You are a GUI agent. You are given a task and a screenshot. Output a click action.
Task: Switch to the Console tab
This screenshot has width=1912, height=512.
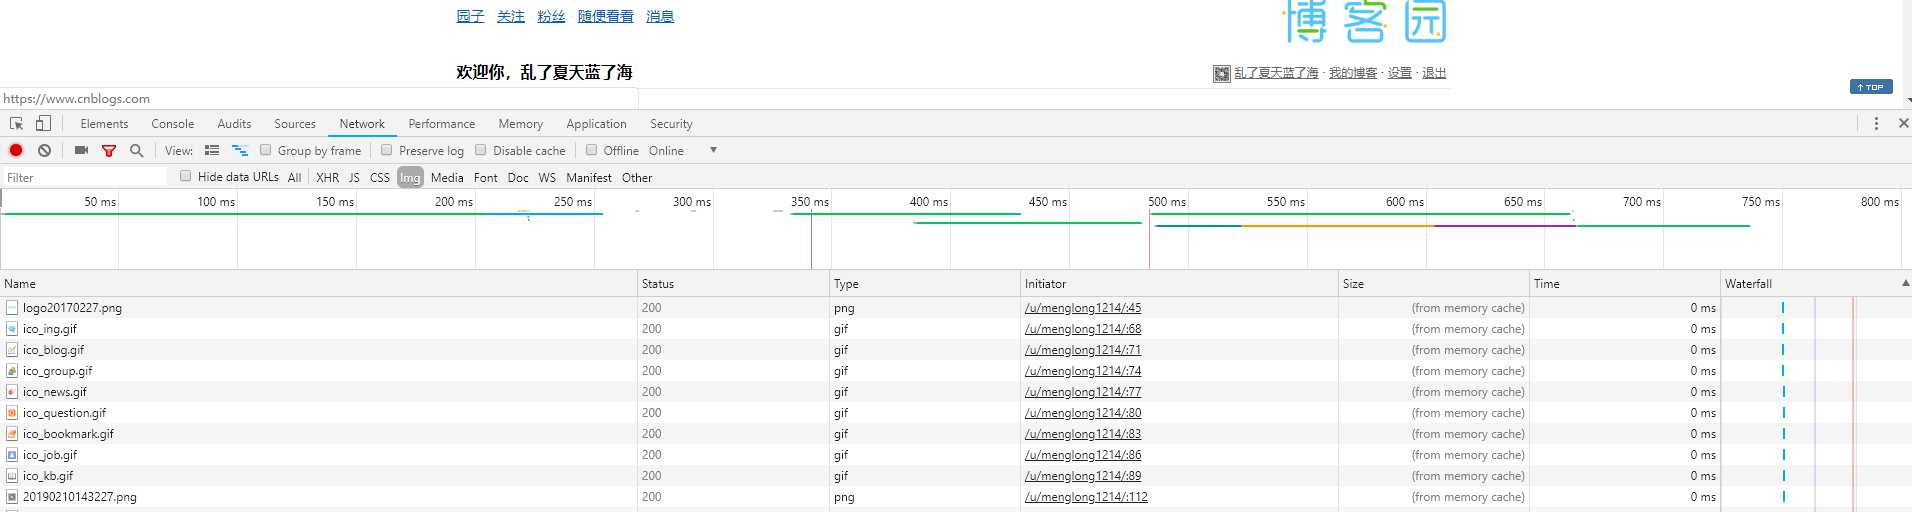point(173,124)
